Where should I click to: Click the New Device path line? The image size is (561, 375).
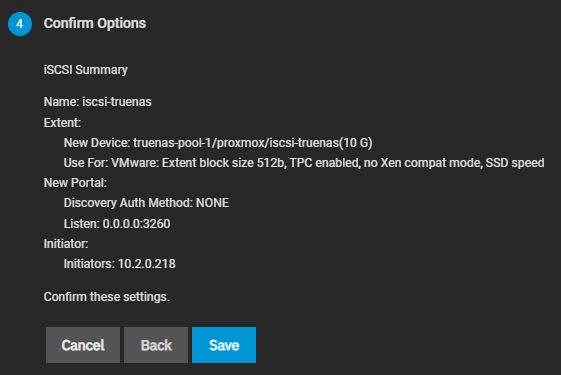[x=218, y=143]
